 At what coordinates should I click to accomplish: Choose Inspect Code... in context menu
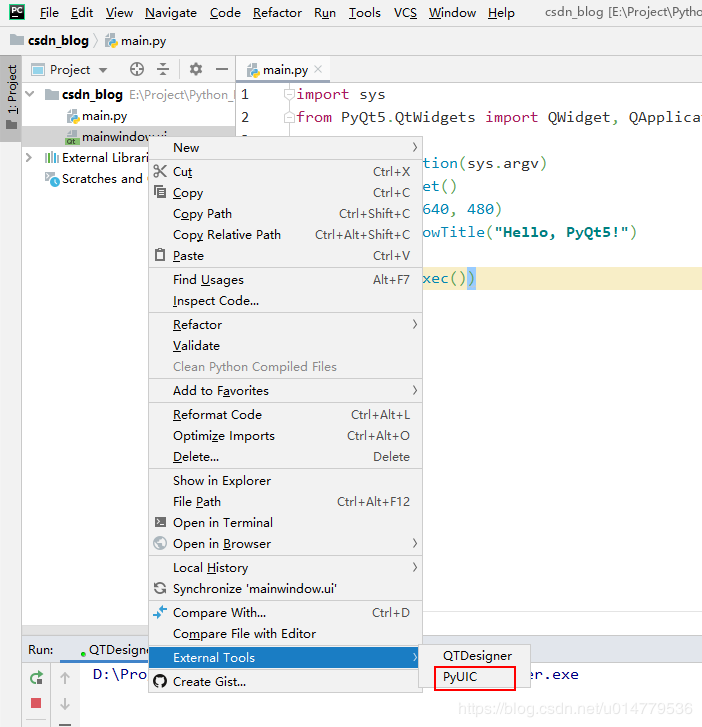285,300
